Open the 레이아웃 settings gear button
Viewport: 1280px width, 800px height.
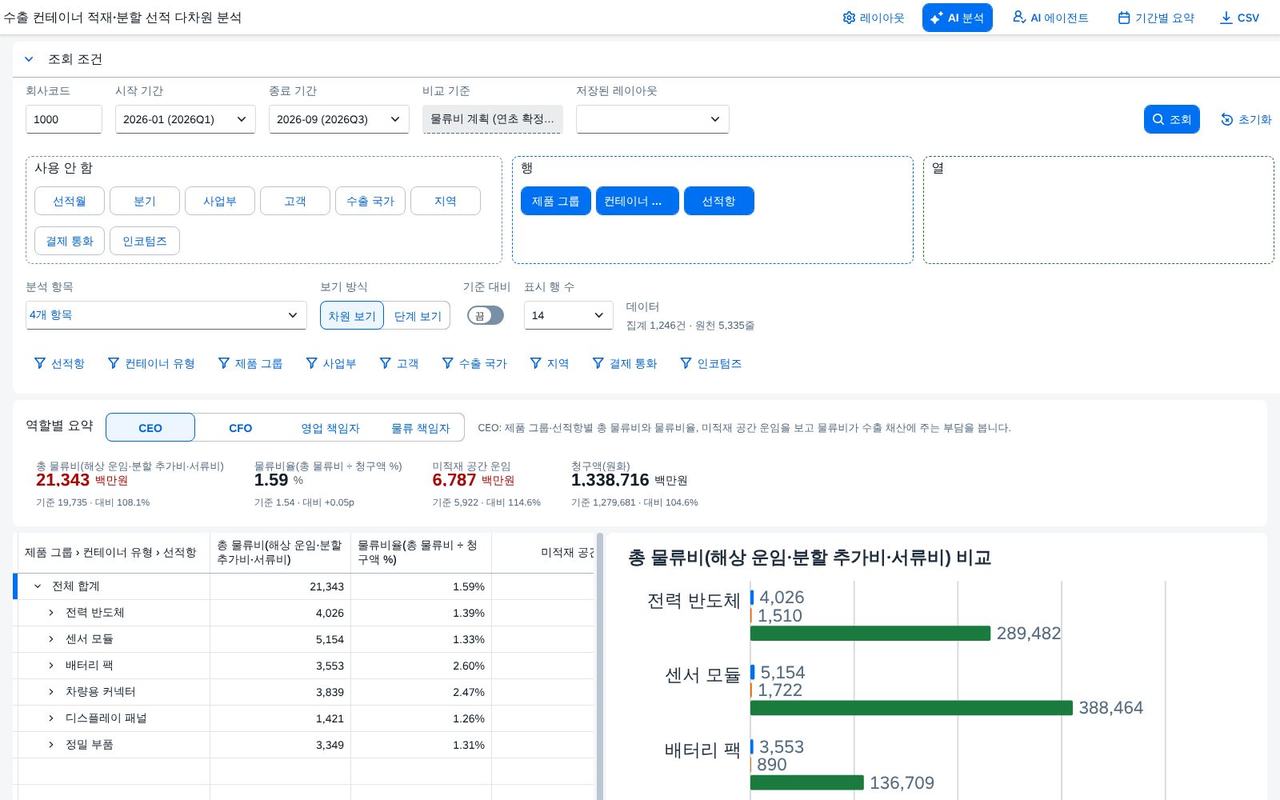pos(873,18)
